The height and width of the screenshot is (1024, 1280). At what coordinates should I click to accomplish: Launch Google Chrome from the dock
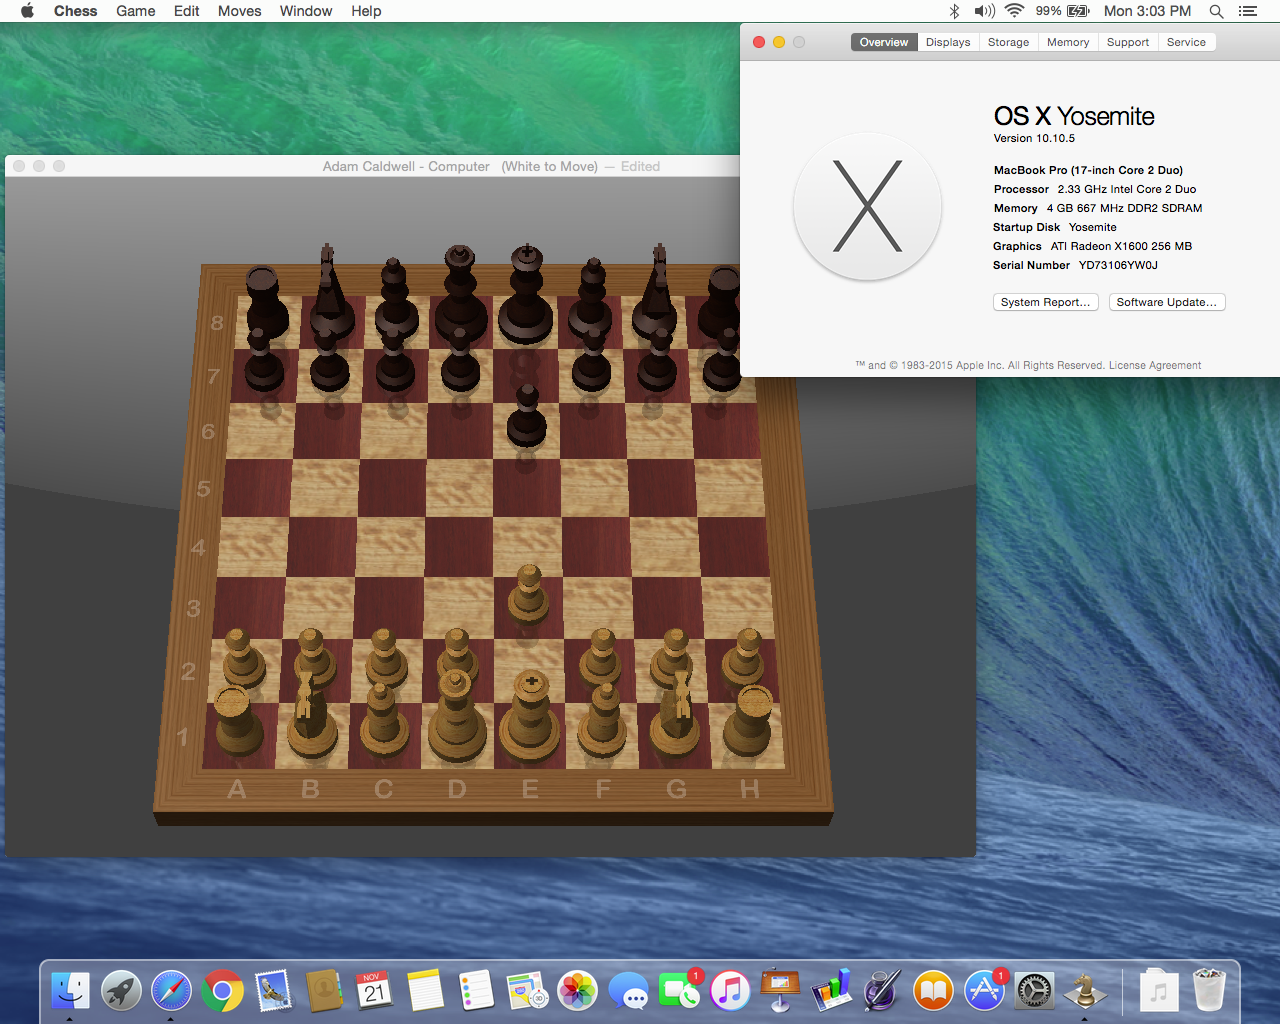pos(222,991)
